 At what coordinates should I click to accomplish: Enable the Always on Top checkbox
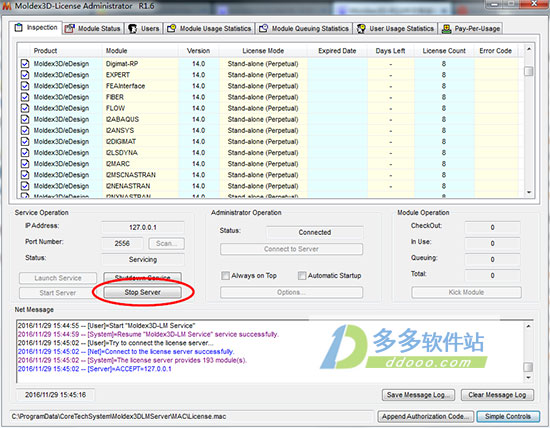coord(225,275)
